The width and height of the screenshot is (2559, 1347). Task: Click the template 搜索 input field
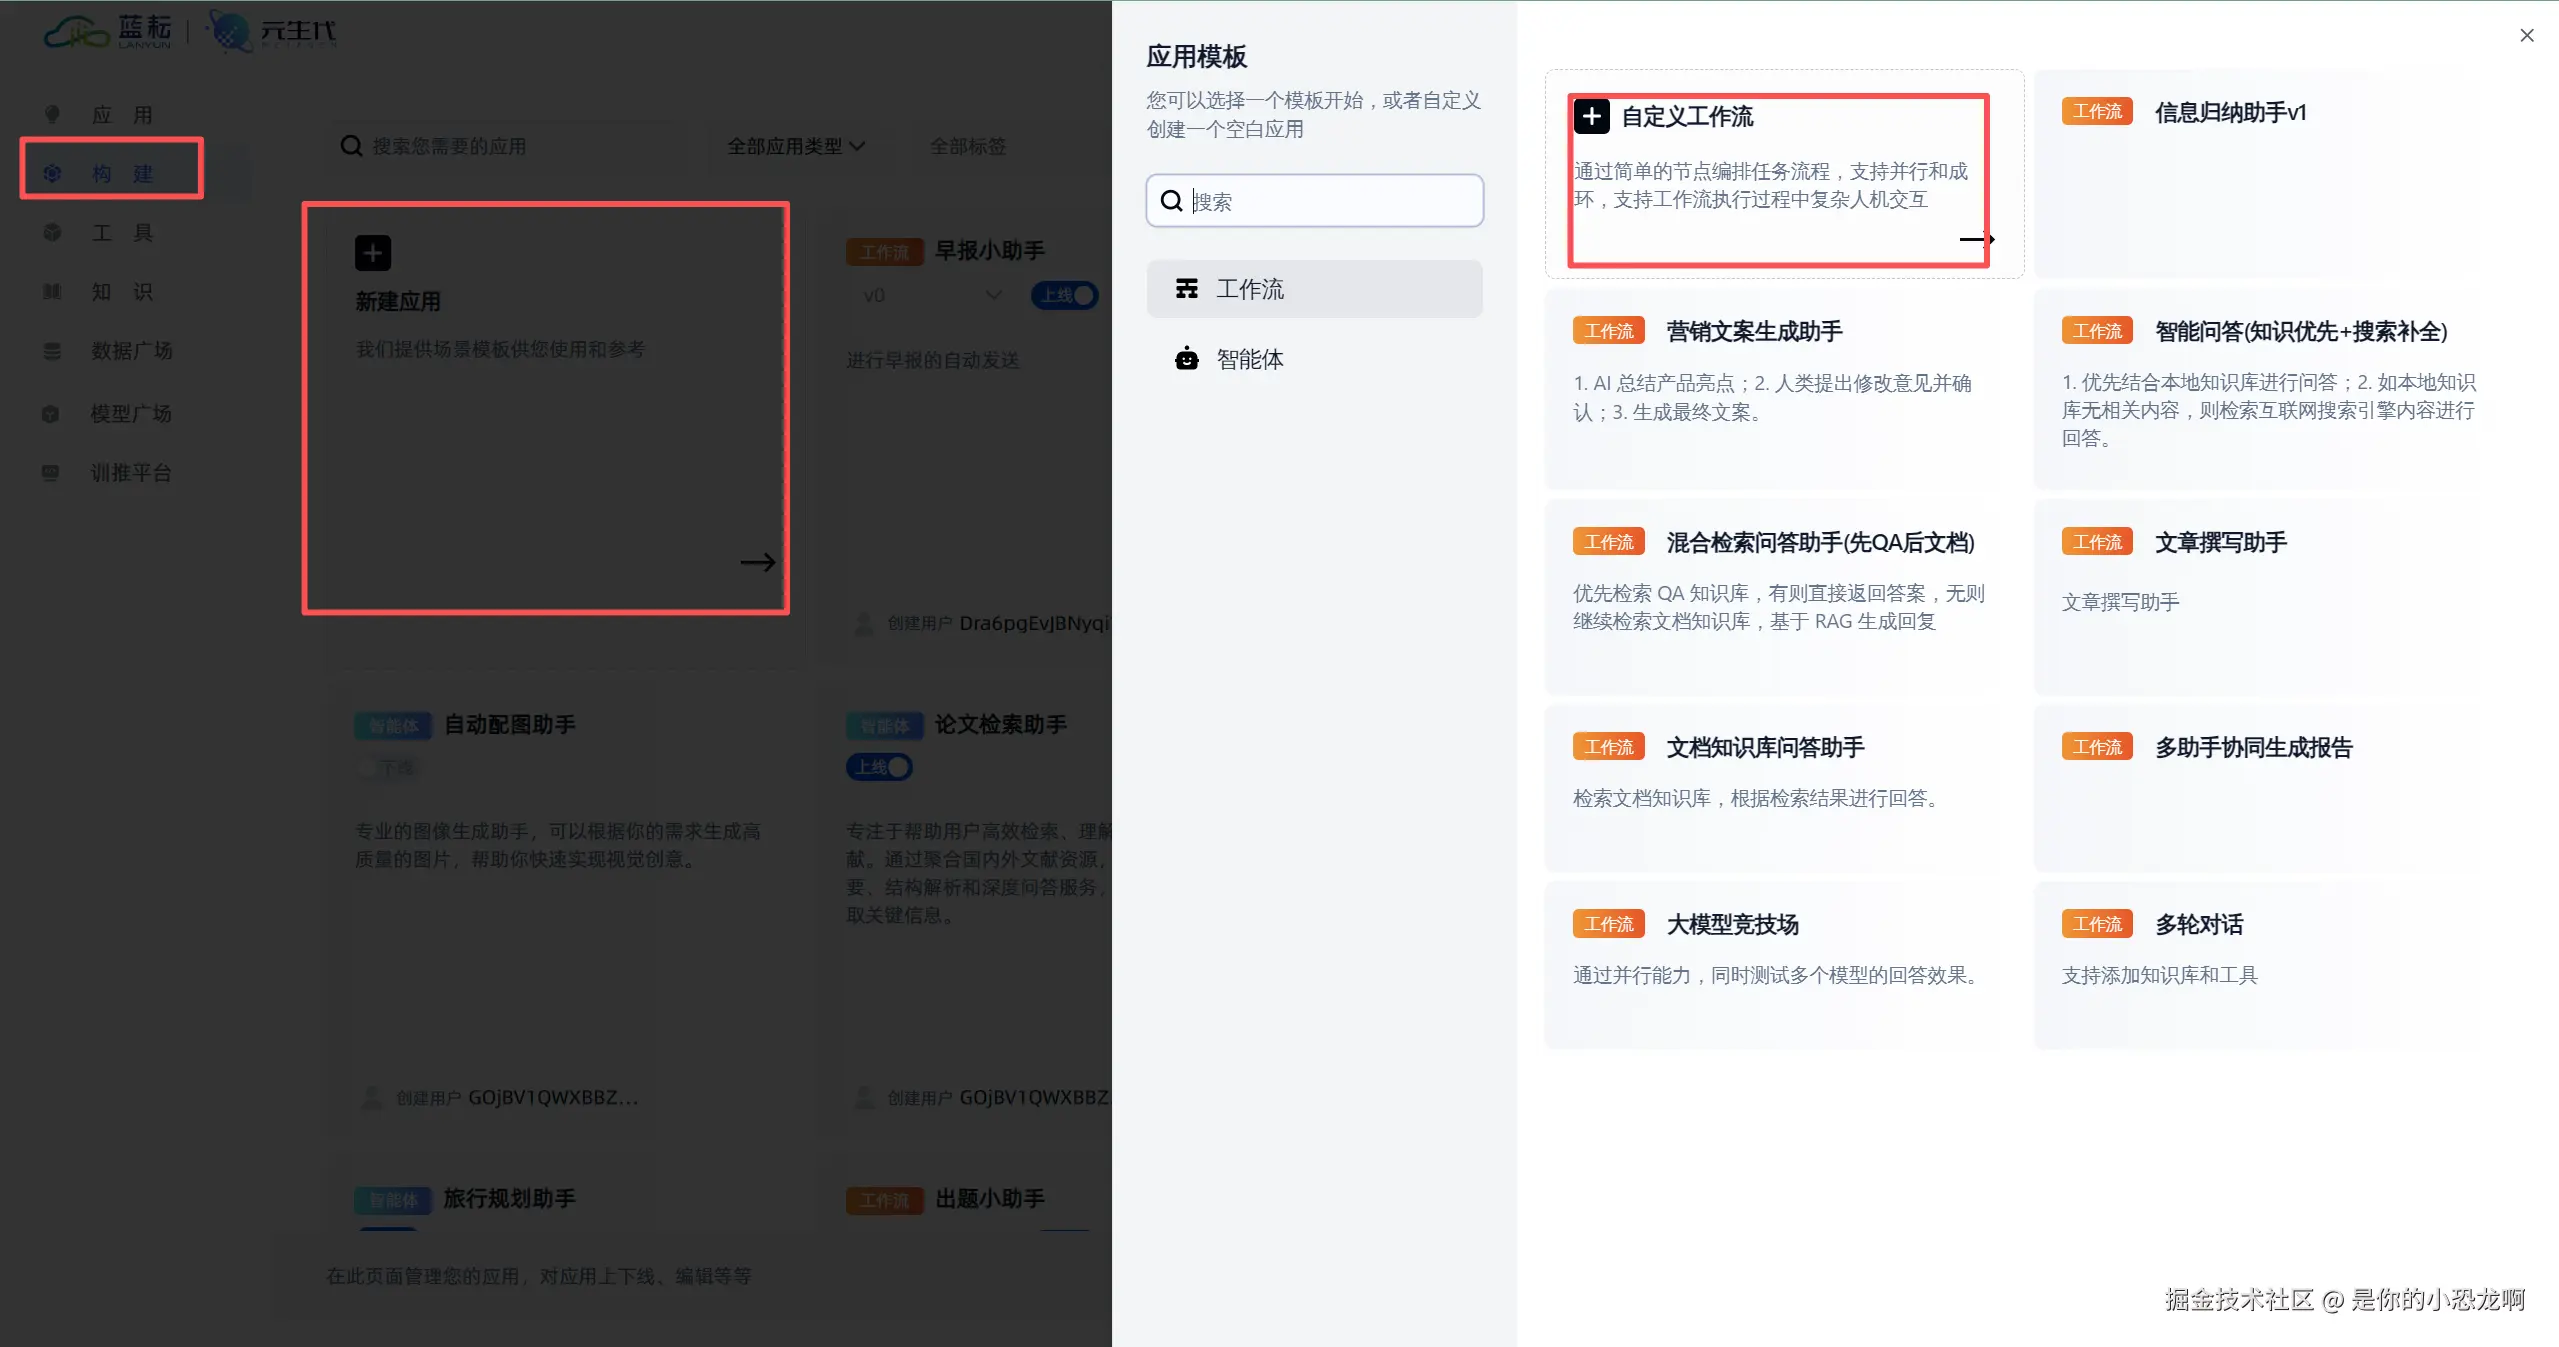point(1330,201)
